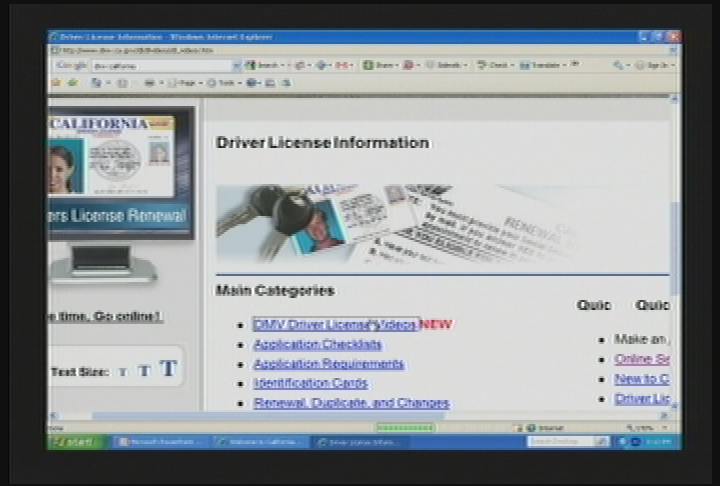Open the Identification Cards link

point(311,384)
